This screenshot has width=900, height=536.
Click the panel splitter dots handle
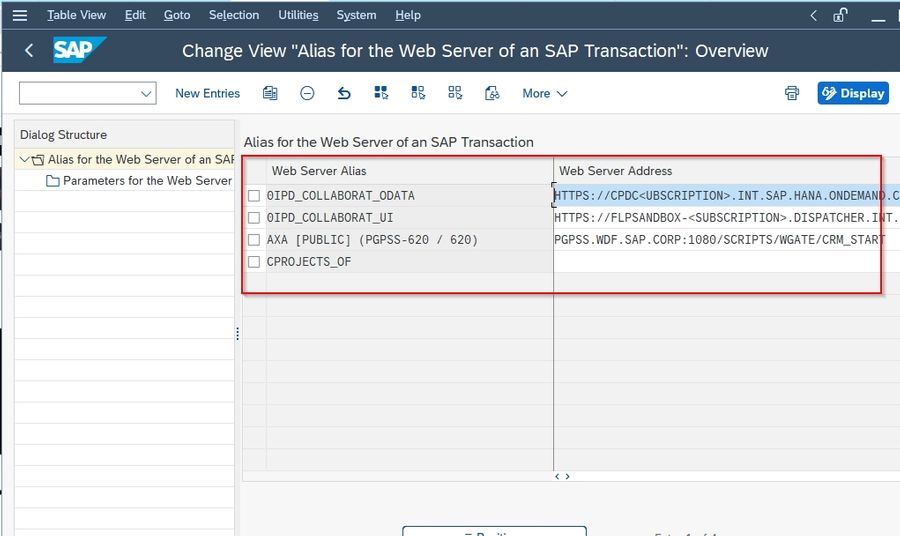tap(238, 333)
